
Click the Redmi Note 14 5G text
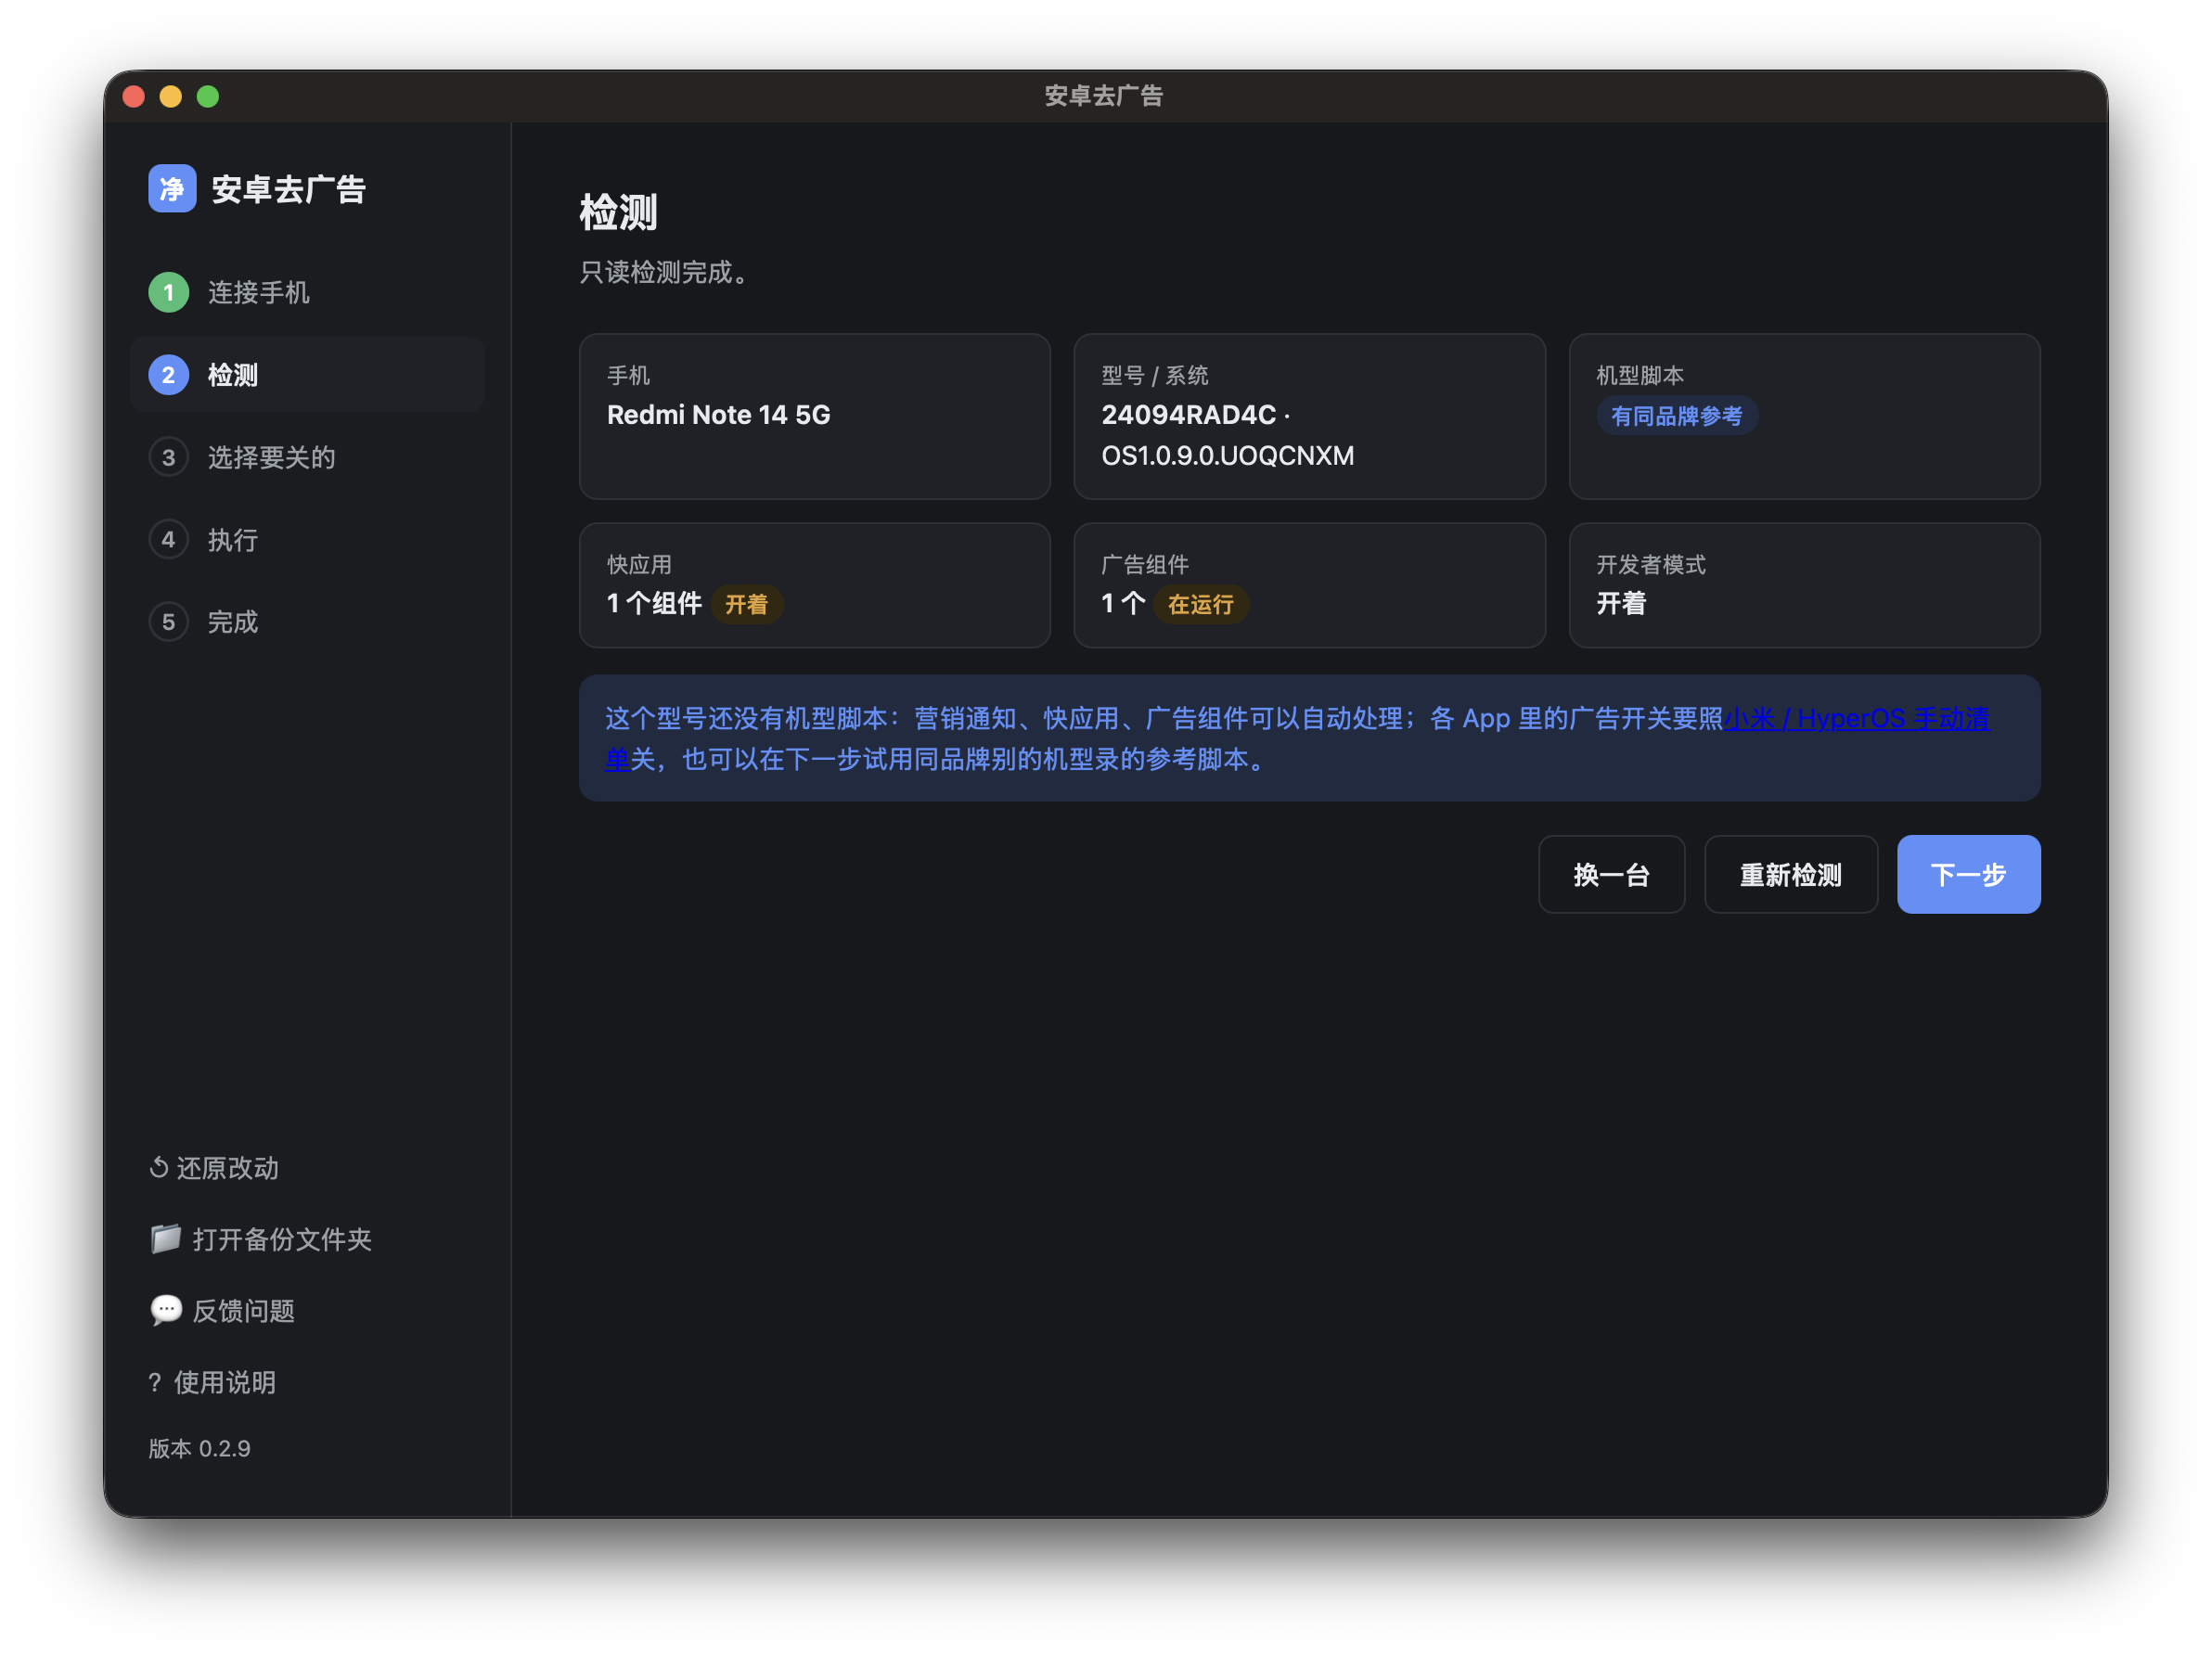pos(718,414)
